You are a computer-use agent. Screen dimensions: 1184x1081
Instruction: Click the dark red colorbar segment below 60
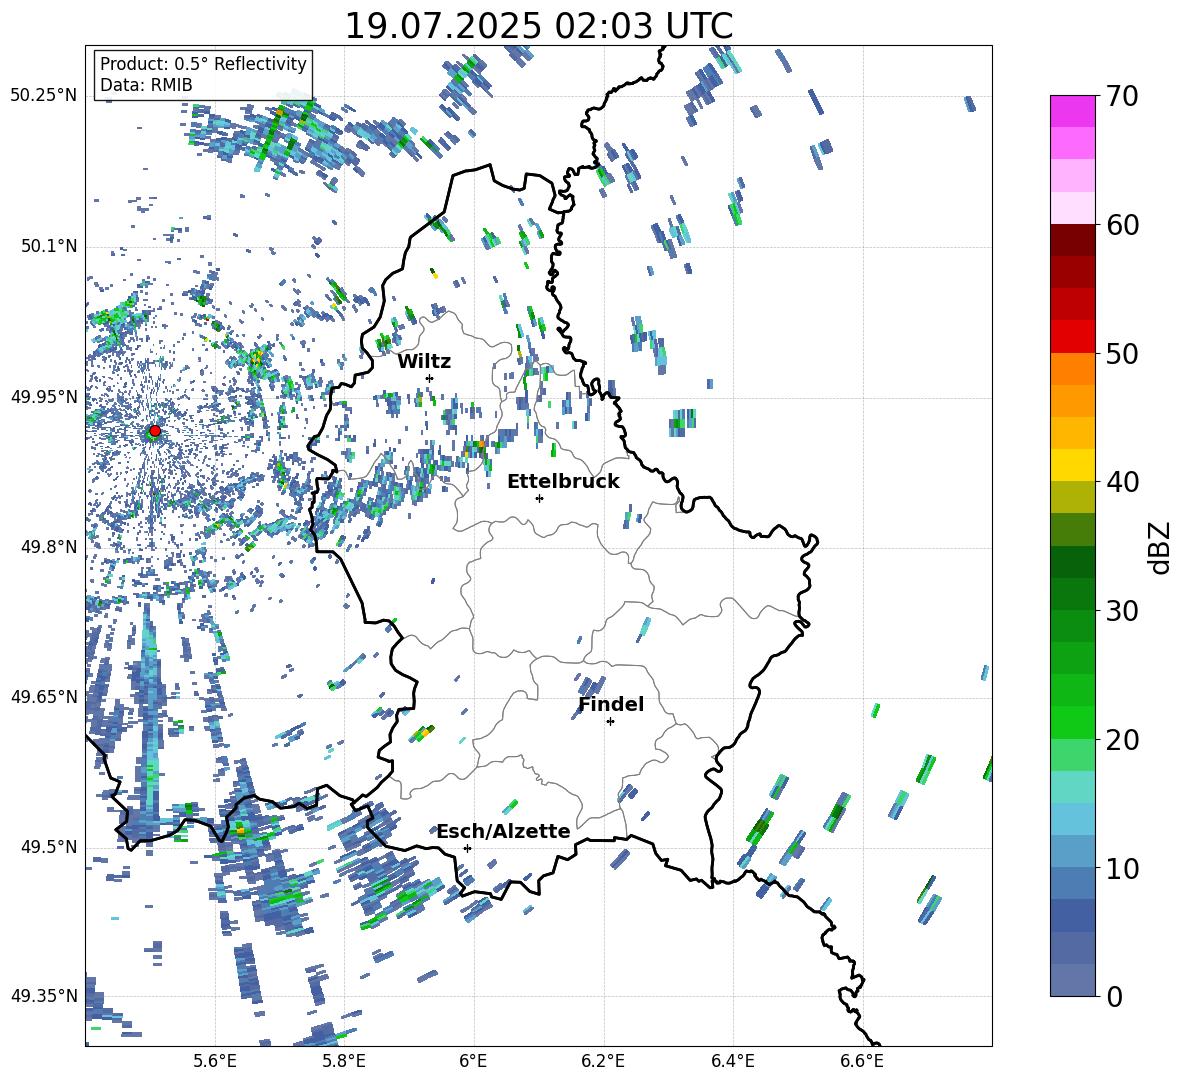pos(1072,240)
